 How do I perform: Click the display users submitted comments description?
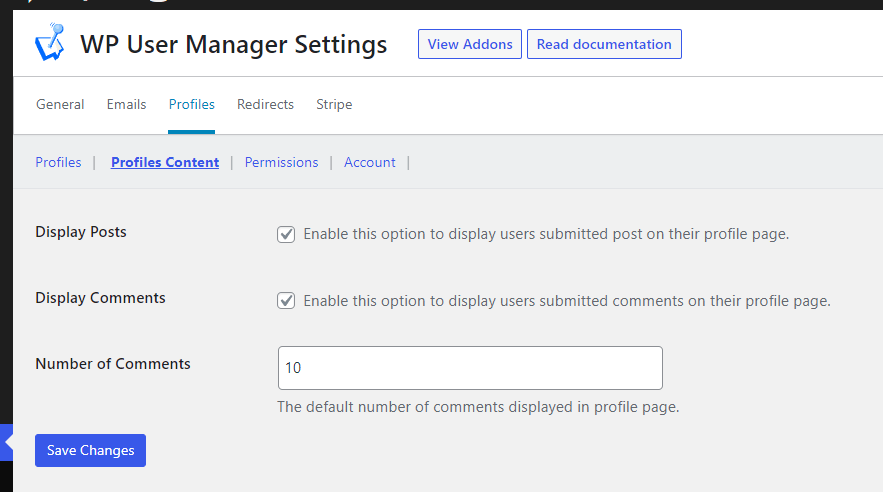(x=567, y=301)
